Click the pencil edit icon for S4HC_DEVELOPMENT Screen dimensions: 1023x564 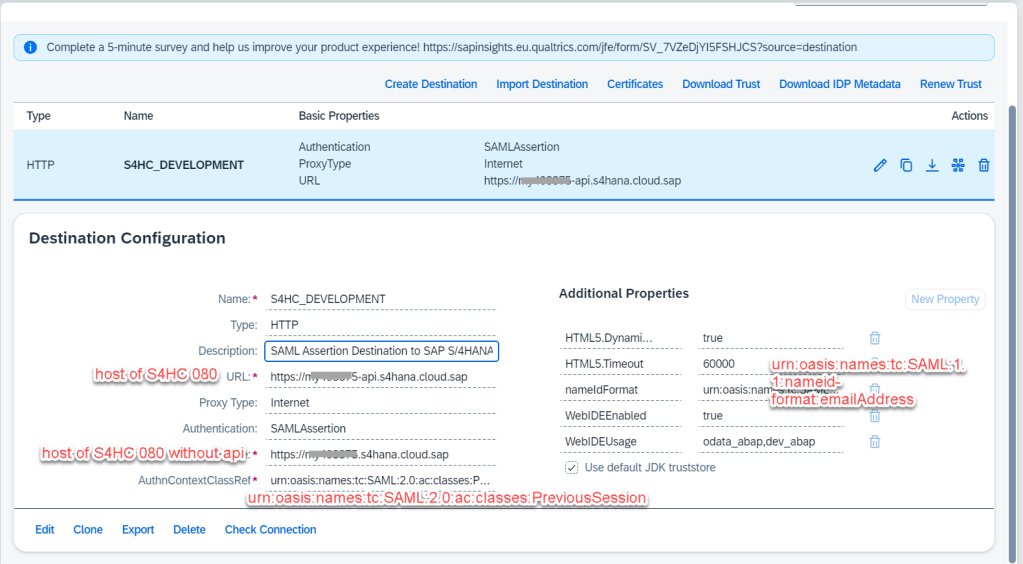(880, 165)
